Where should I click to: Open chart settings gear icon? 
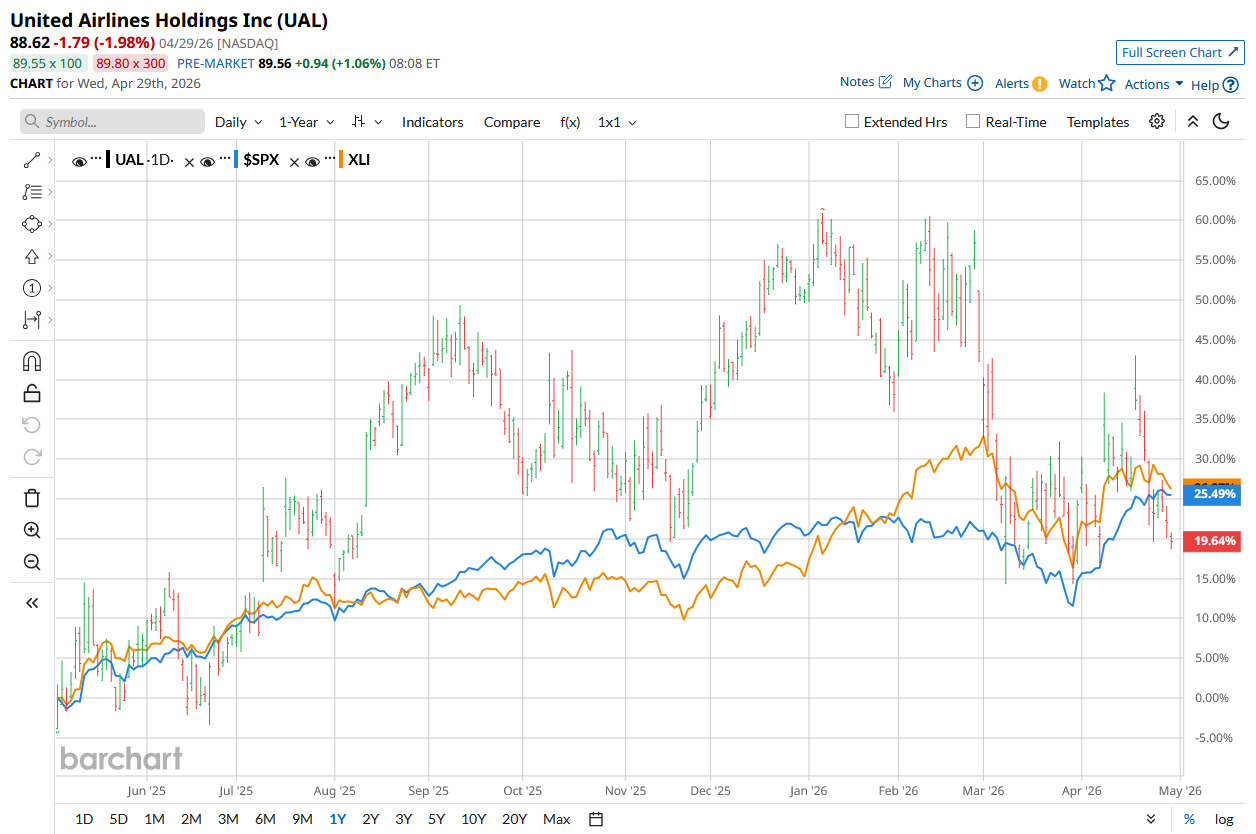coord(1157,122)
